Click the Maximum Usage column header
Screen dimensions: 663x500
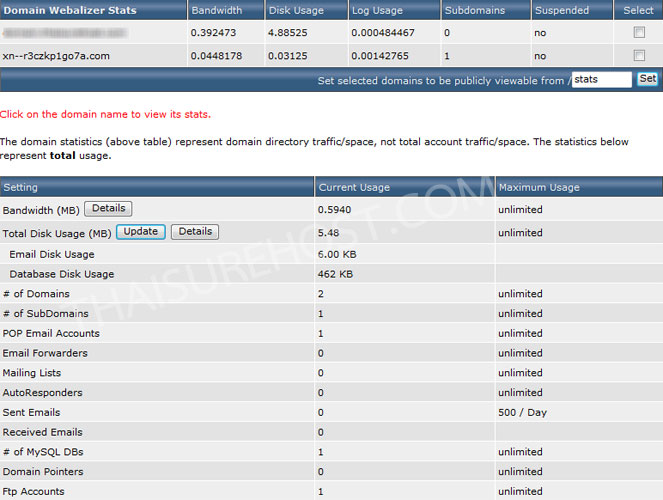tap(539, 187)
